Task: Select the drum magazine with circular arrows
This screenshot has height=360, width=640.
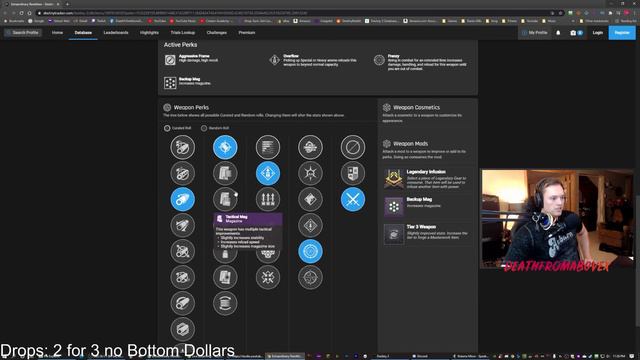Action: (x=225, y=303)
